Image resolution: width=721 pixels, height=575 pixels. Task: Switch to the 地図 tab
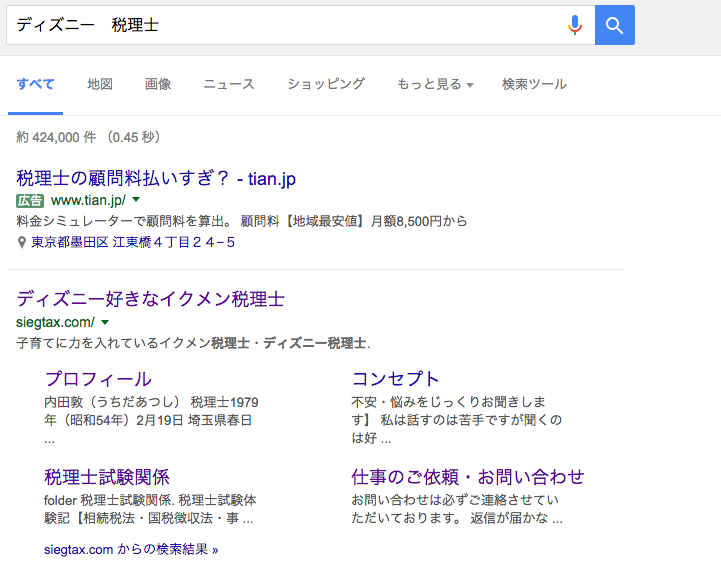coord(100,84)
